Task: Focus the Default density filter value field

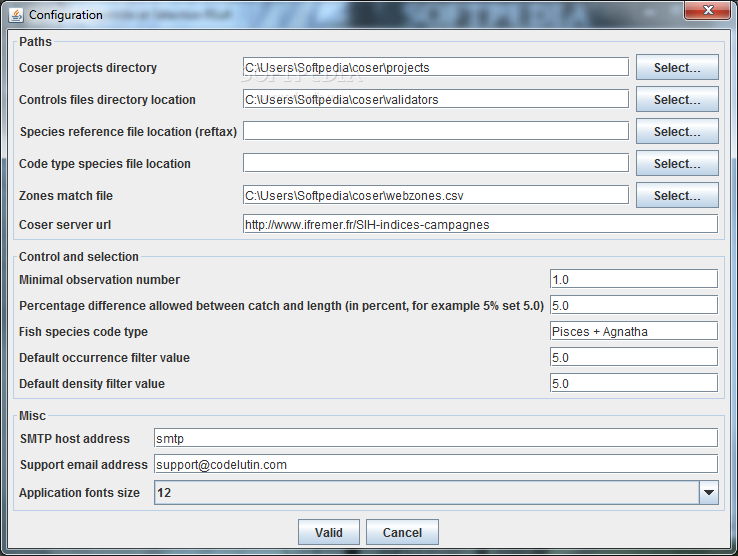Action: (x=634, y=383)
